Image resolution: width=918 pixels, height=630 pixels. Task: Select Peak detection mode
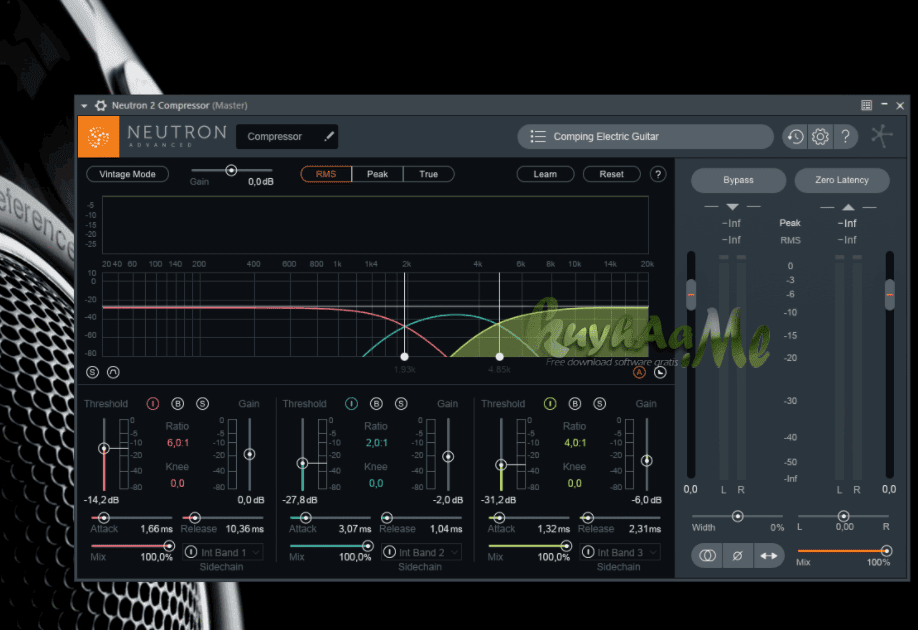pos(378,174)
